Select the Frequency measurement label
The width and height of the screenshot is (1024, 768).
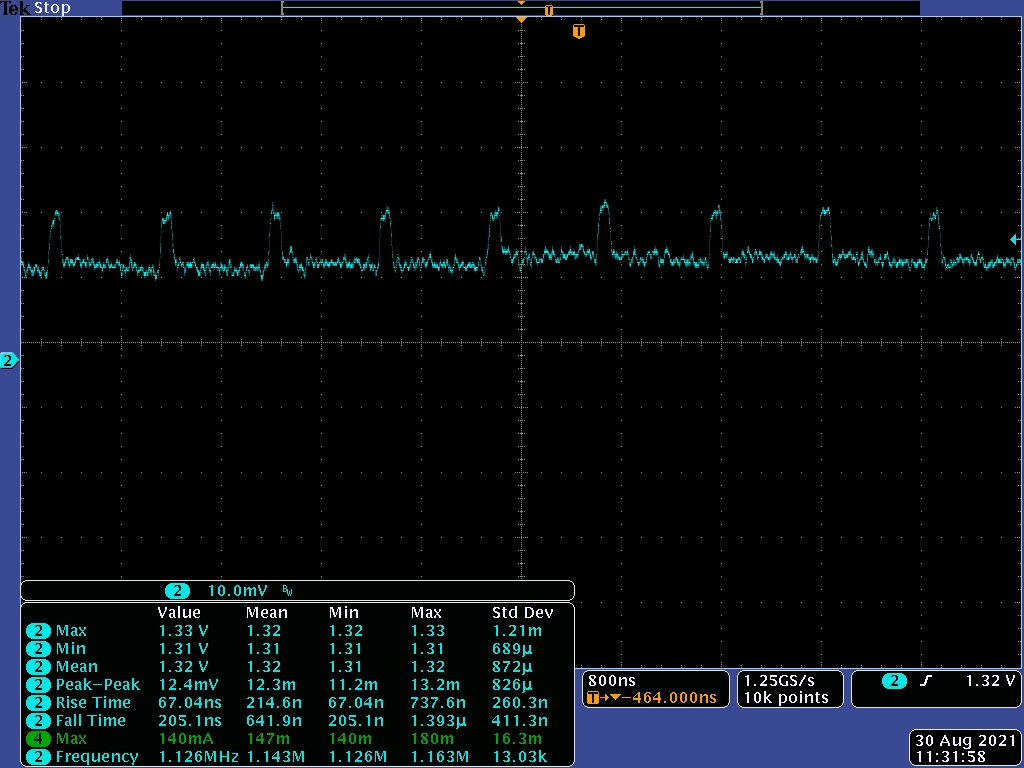(96, 757)
